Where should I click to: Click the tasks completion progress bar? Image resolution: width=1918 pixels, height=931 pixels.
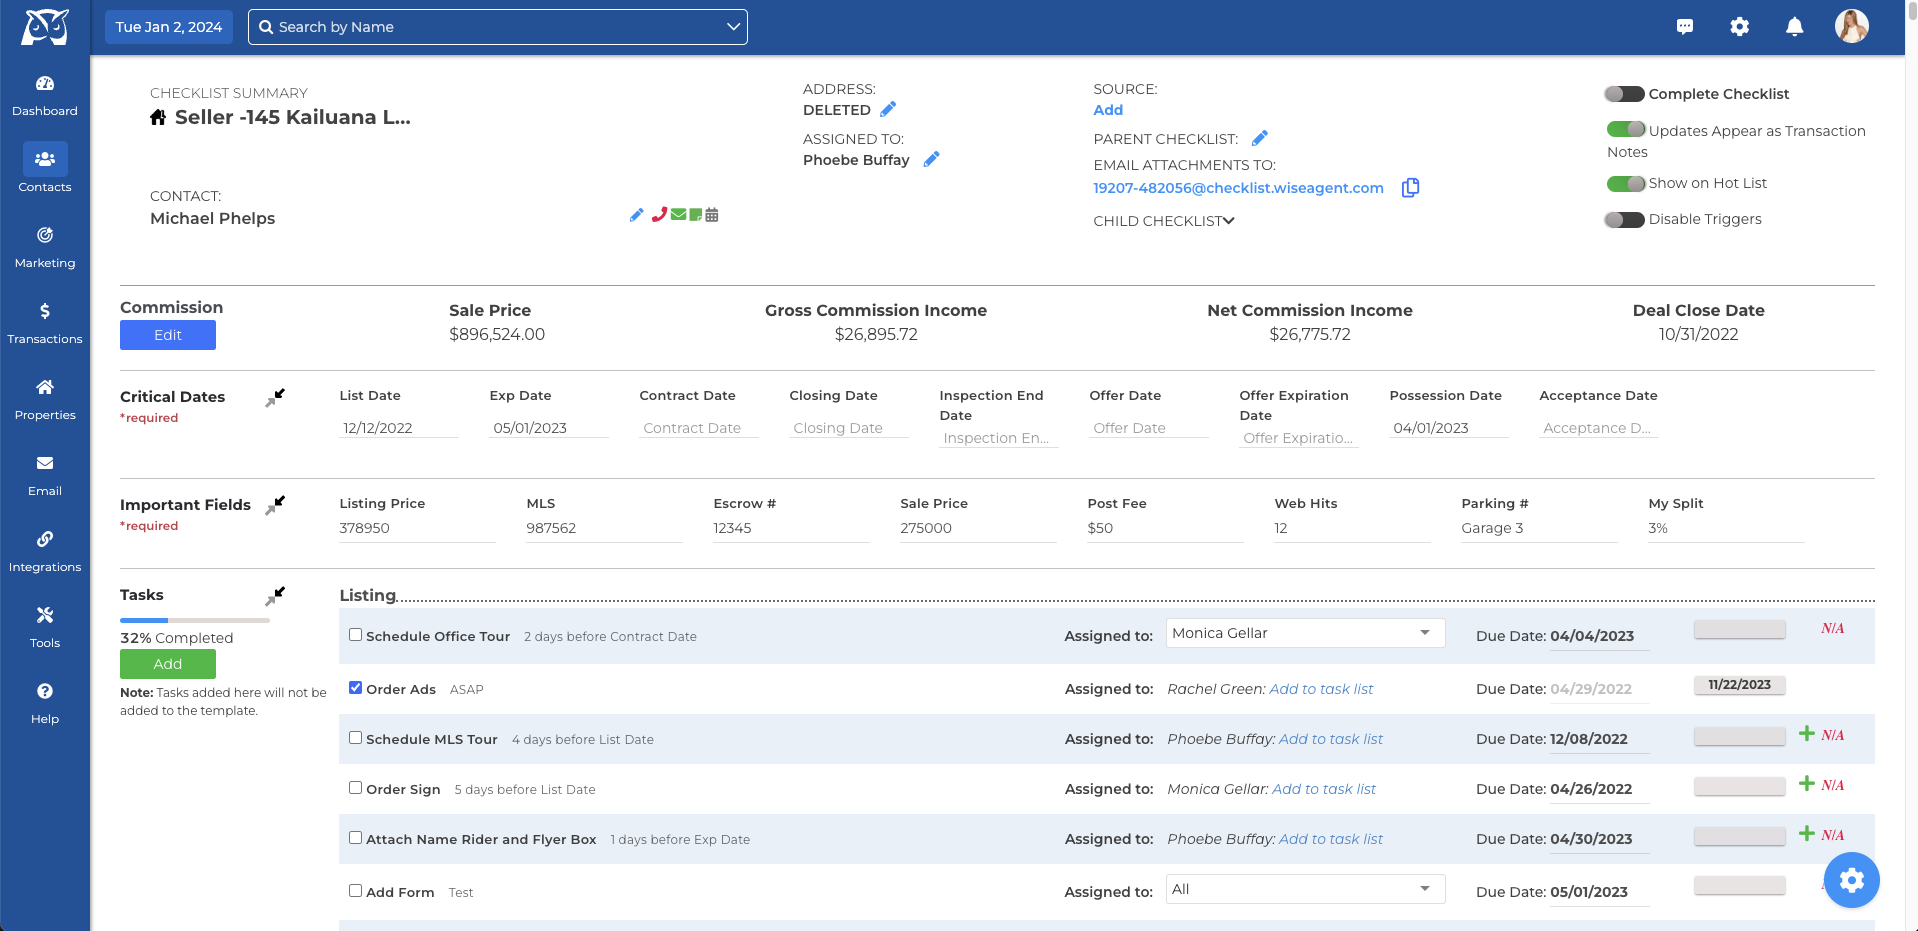click(195, 620)
